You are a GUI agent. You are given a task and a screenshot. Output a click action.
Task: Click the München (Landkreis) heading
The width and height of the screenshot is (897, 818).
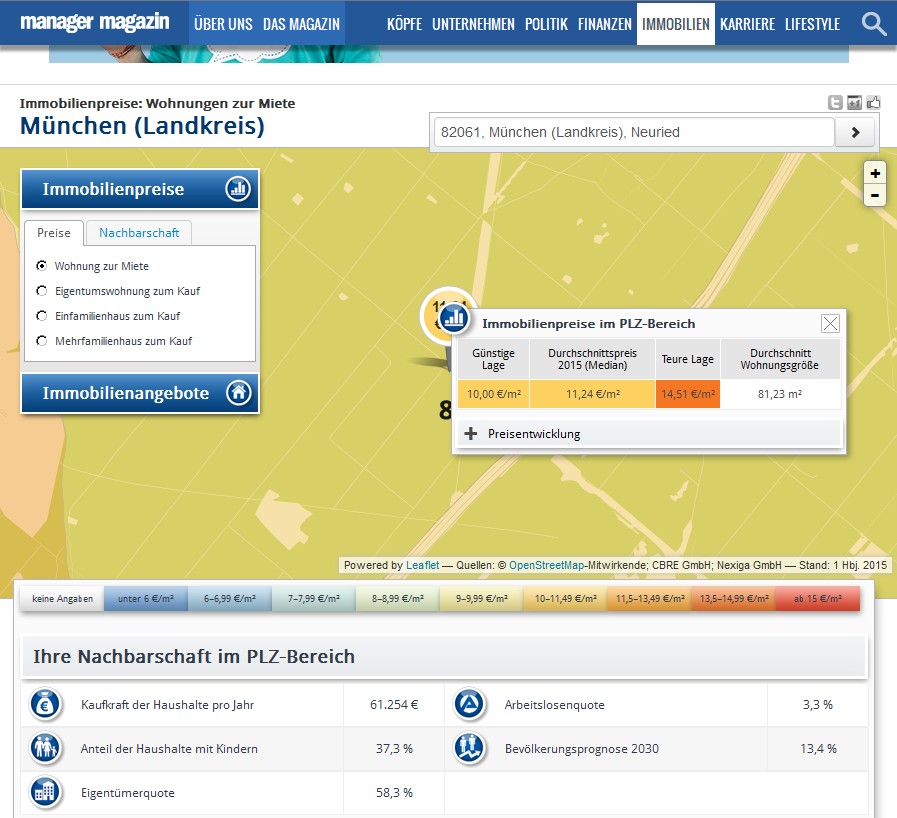142,126
